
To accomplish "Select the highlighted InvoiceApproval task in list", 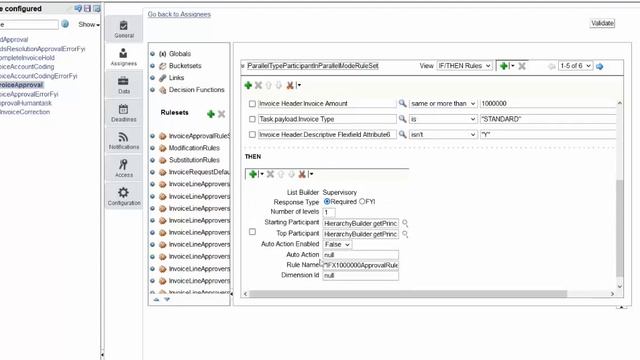I will tap(21, 85).
